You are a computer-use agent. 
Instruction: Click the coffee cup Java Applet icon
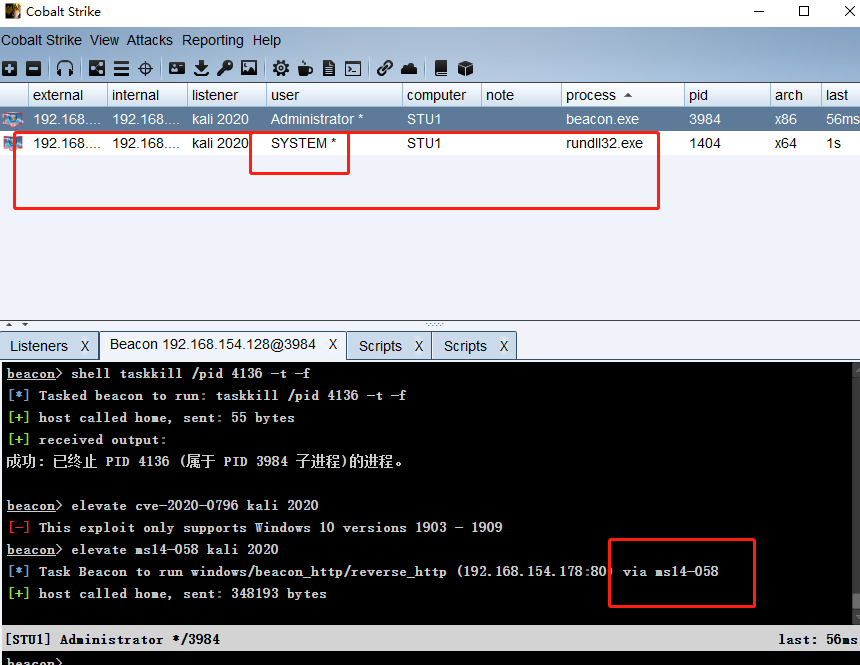[x=305, y=69]
